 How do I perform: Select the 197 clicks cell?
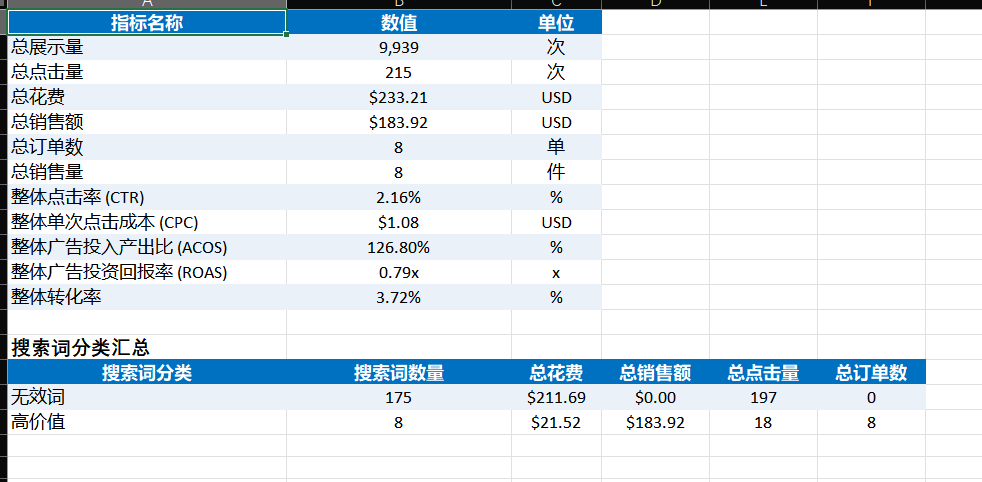[763, 397]
